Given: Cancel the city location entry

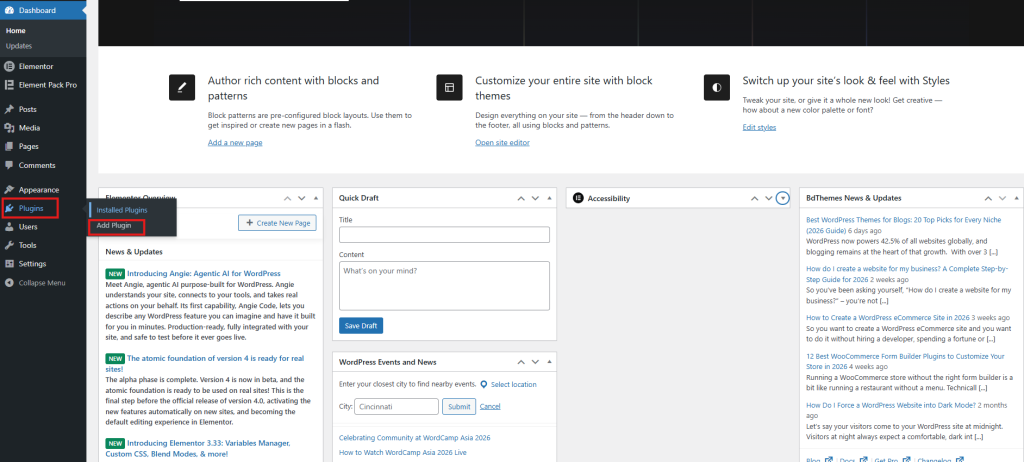Looking at the screenshot, I should pos(490,406).
